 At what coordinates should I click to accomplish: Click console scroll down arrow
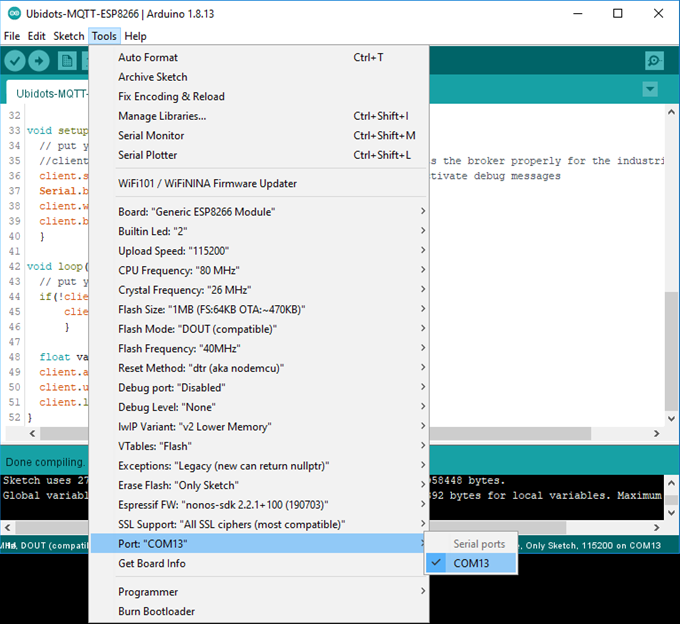(x=671, y=513)
